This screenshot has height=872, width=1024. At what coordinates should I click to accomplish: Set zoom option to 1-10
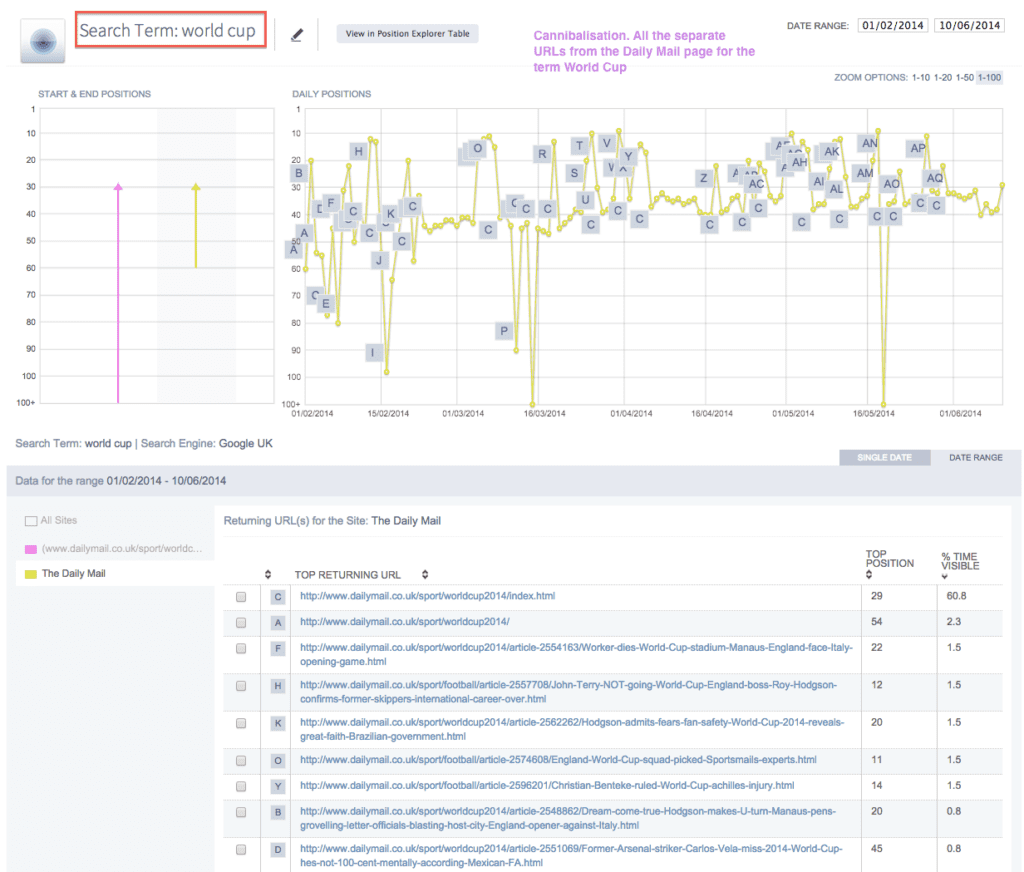coord(921,77)
